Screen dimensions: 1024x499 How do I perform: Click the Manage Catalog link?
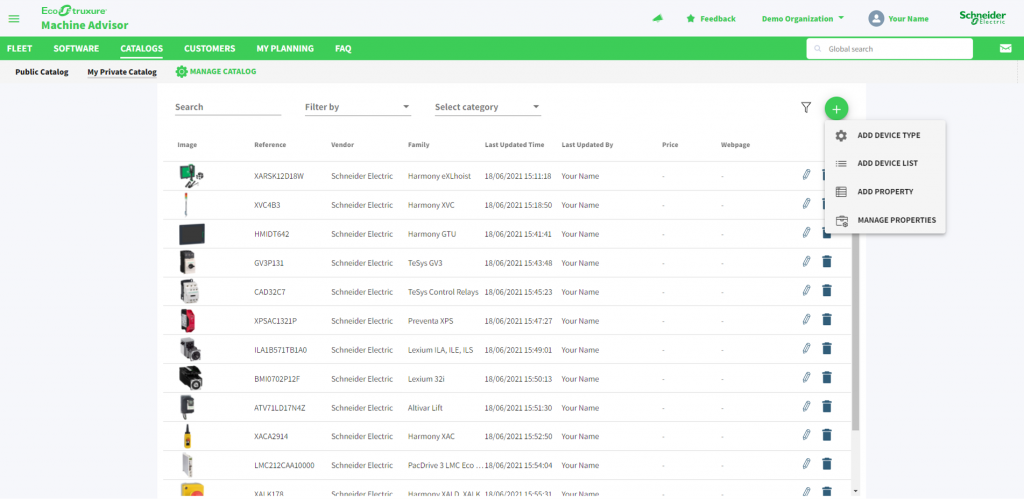(x=223, y=72)
